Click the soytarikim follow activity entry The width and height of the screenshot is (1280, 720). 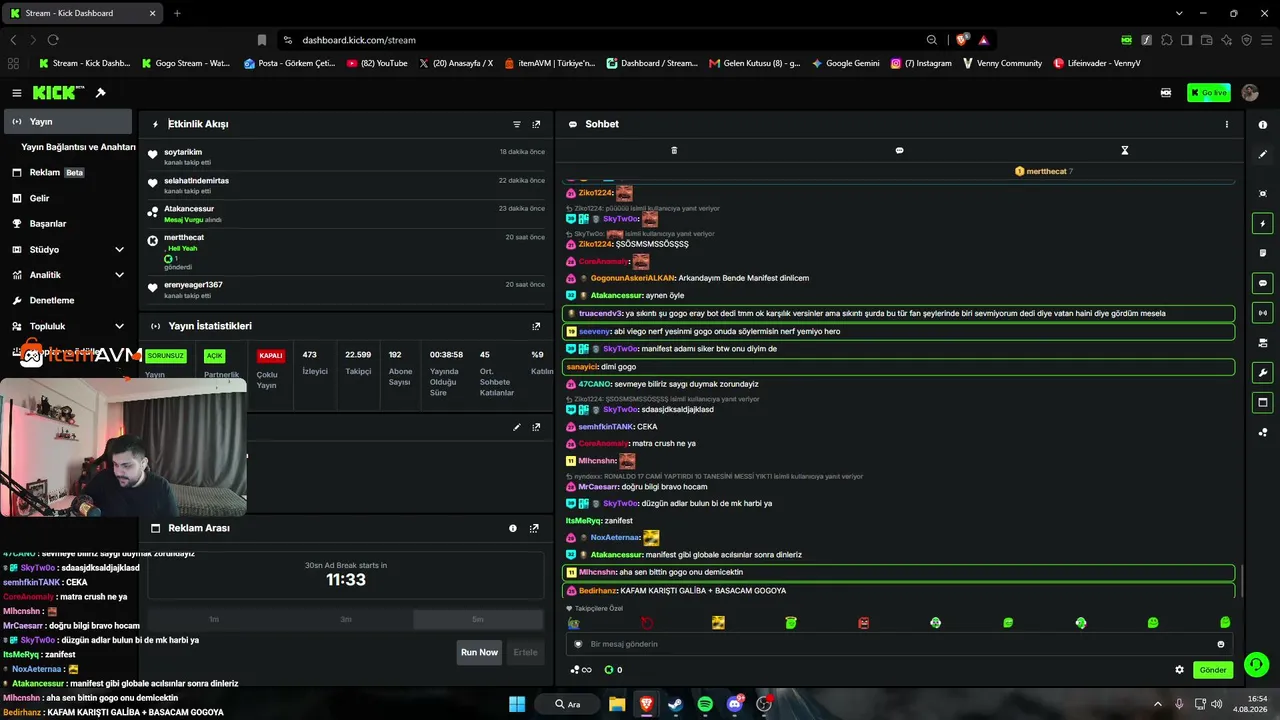pos(347,157)
